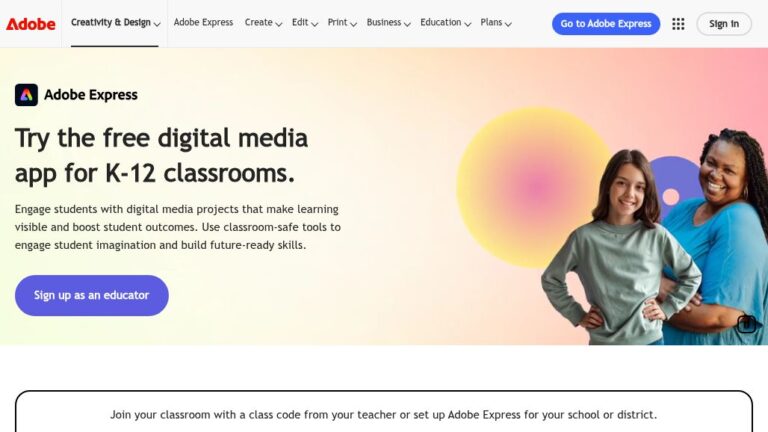Image resolution: width=768 pixels, height=432 pixels.
Task: Click the "Join your classroom with a class code" text
Action: pyautogui.click(x=384, y=415)
